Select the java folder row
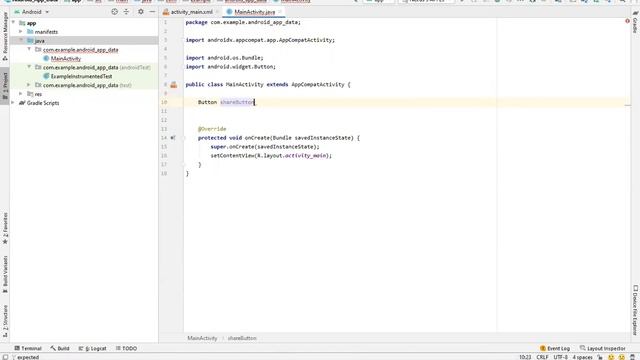Image resolution: width=640 pixels, height=360 pixels. 84,40
